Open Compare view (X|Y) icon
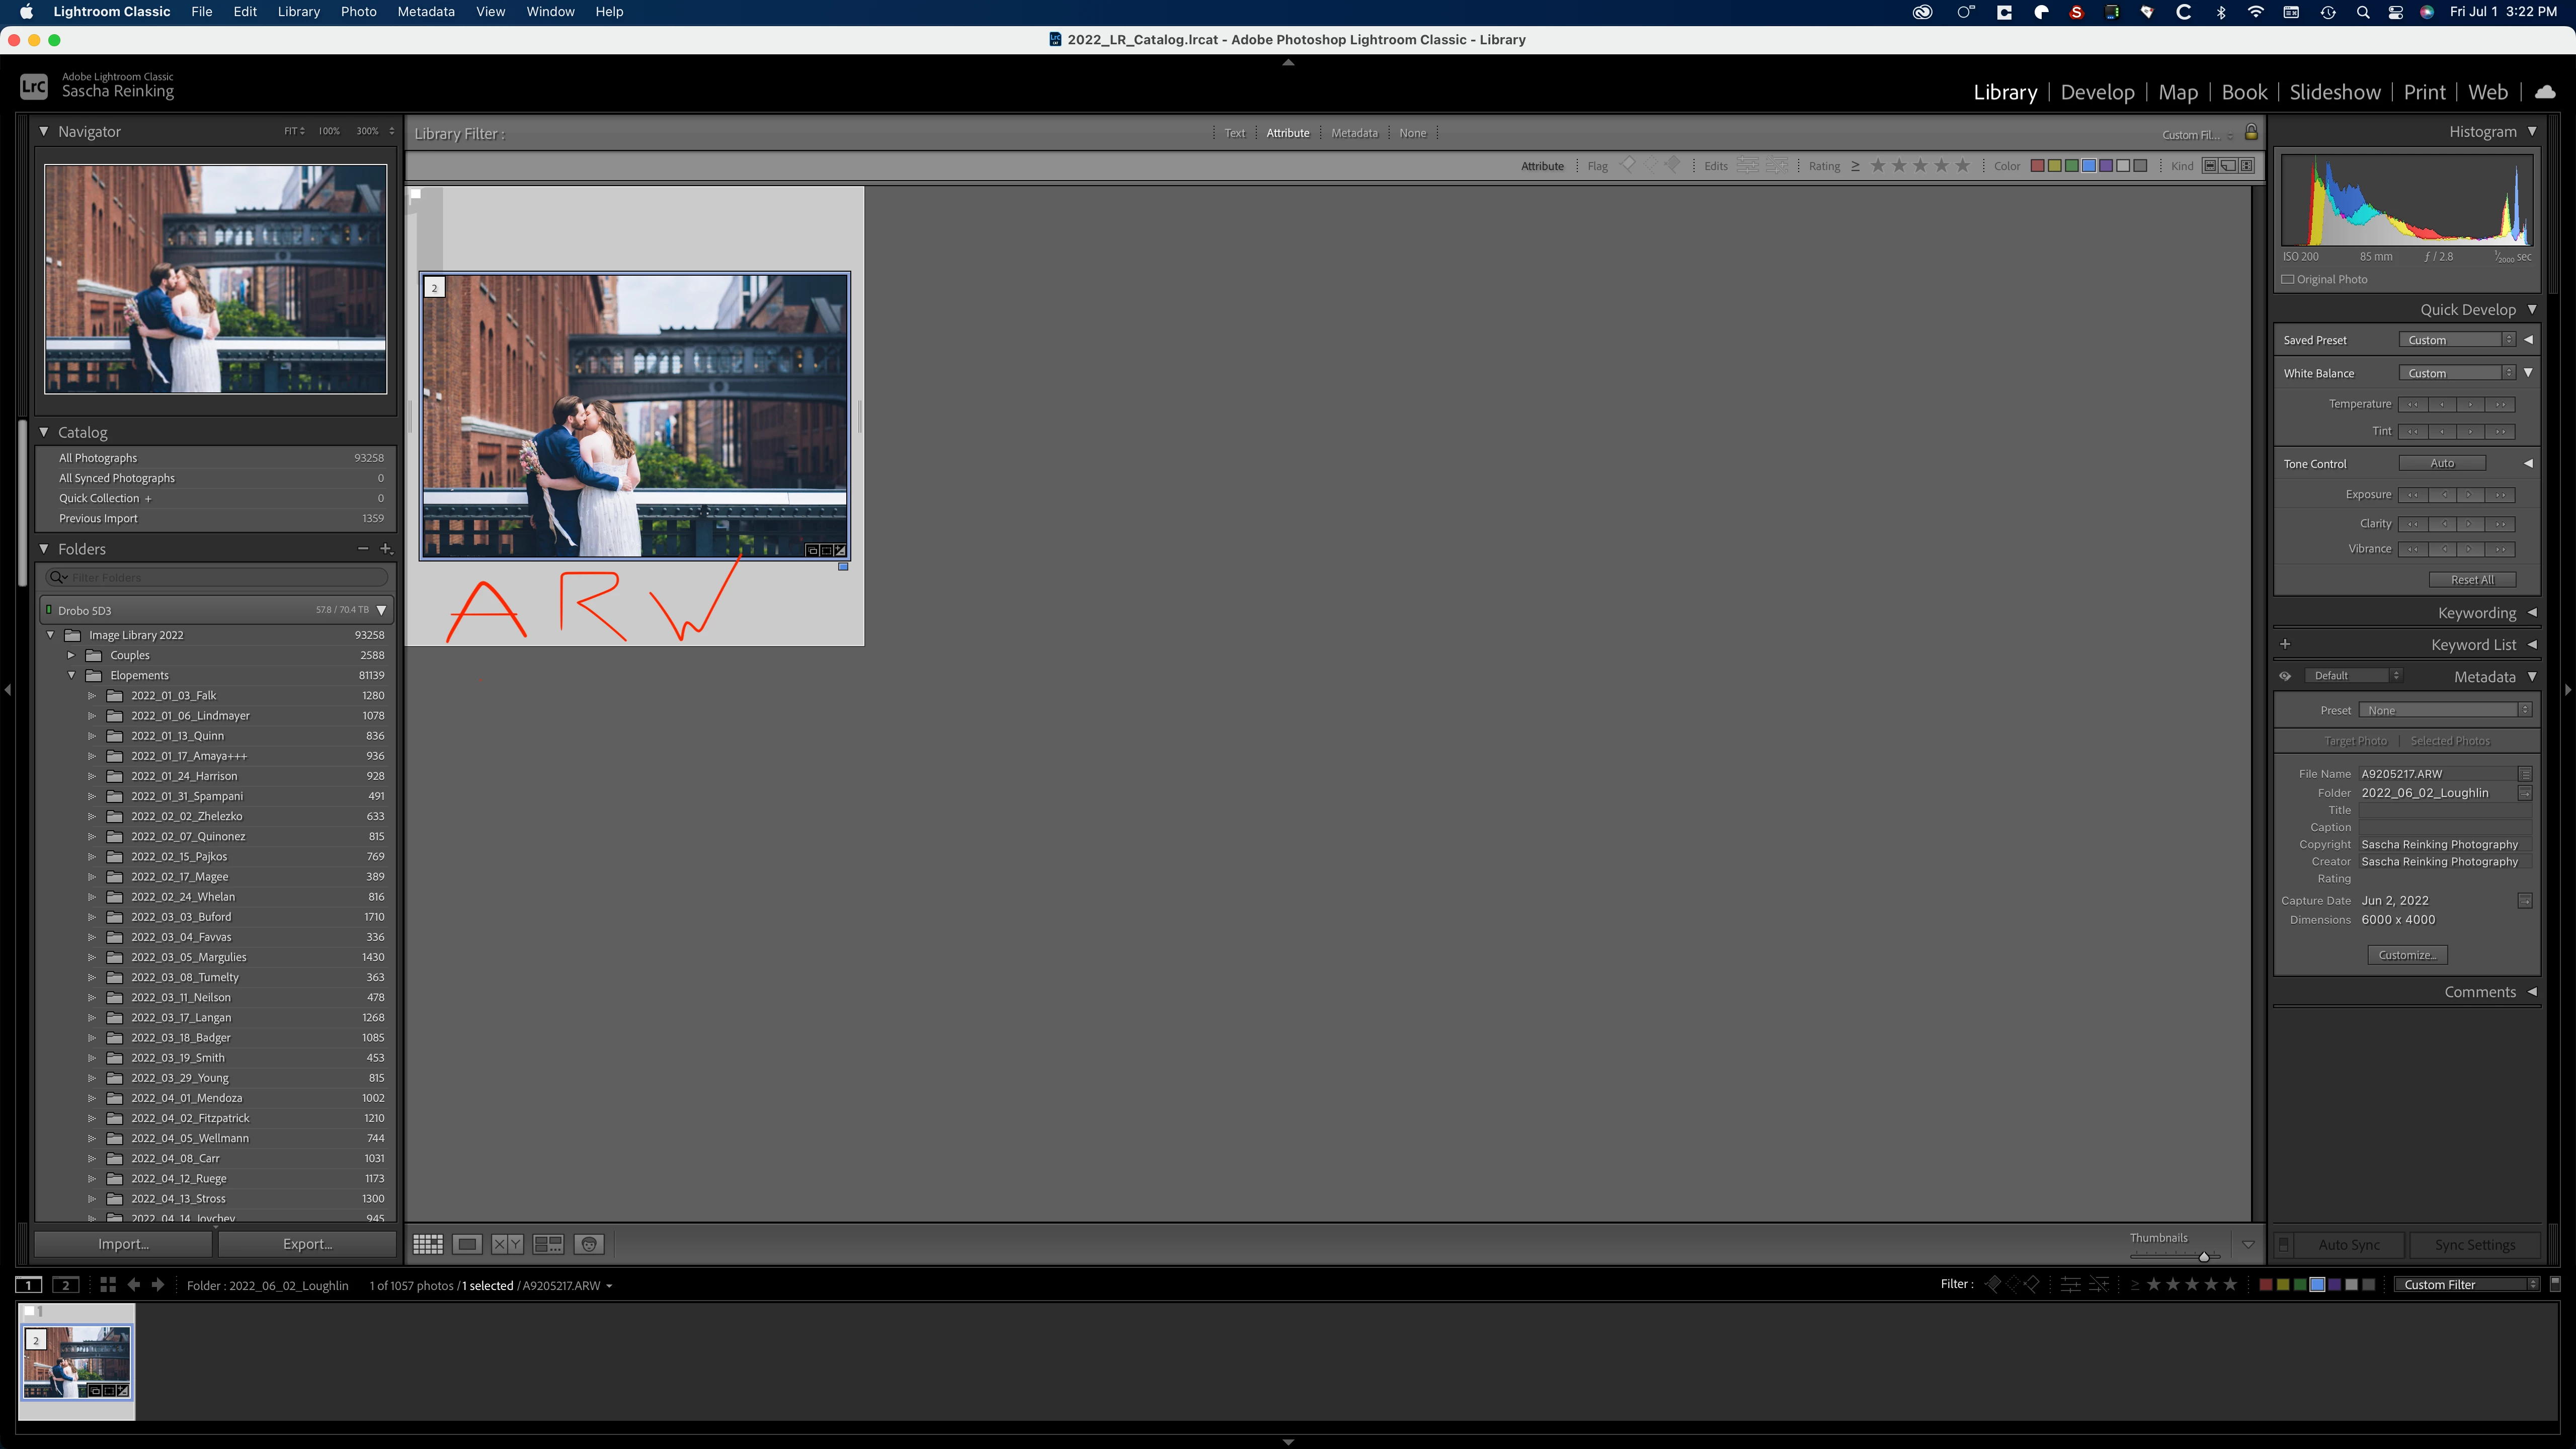This screenshot has height=1449, width=2576. tap(507, 1244)
